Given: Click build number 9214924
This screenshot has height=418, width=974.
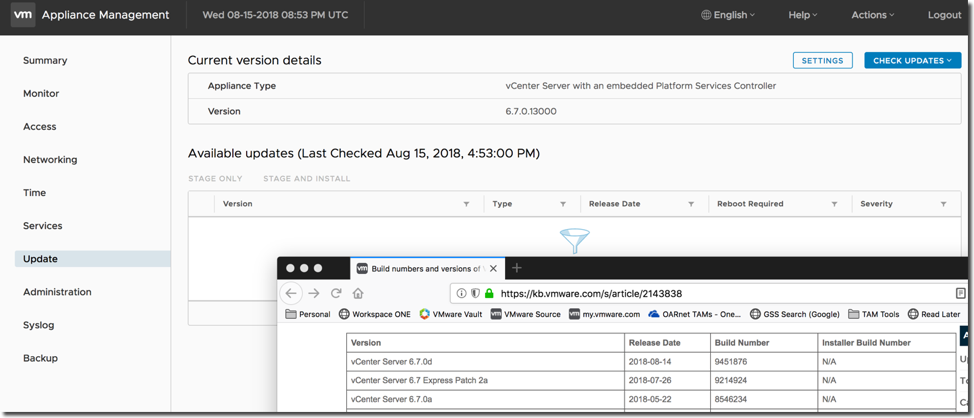Looking at the screenshot, I should click(730, 380).
